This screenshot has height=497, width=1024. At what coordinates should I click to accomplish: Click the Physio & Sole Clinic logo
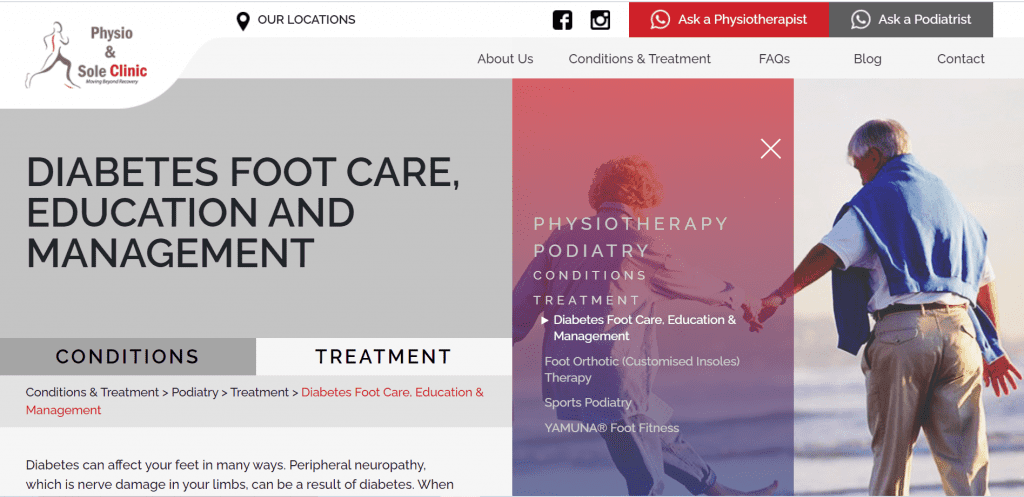(x=86, y=56)
